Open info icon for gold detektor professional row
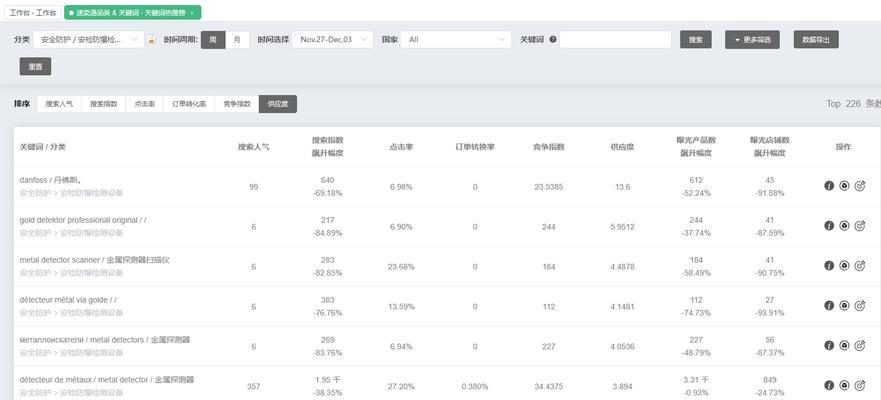Image resolution: width=881 pixels, height=400 pixels. (829, 226)
